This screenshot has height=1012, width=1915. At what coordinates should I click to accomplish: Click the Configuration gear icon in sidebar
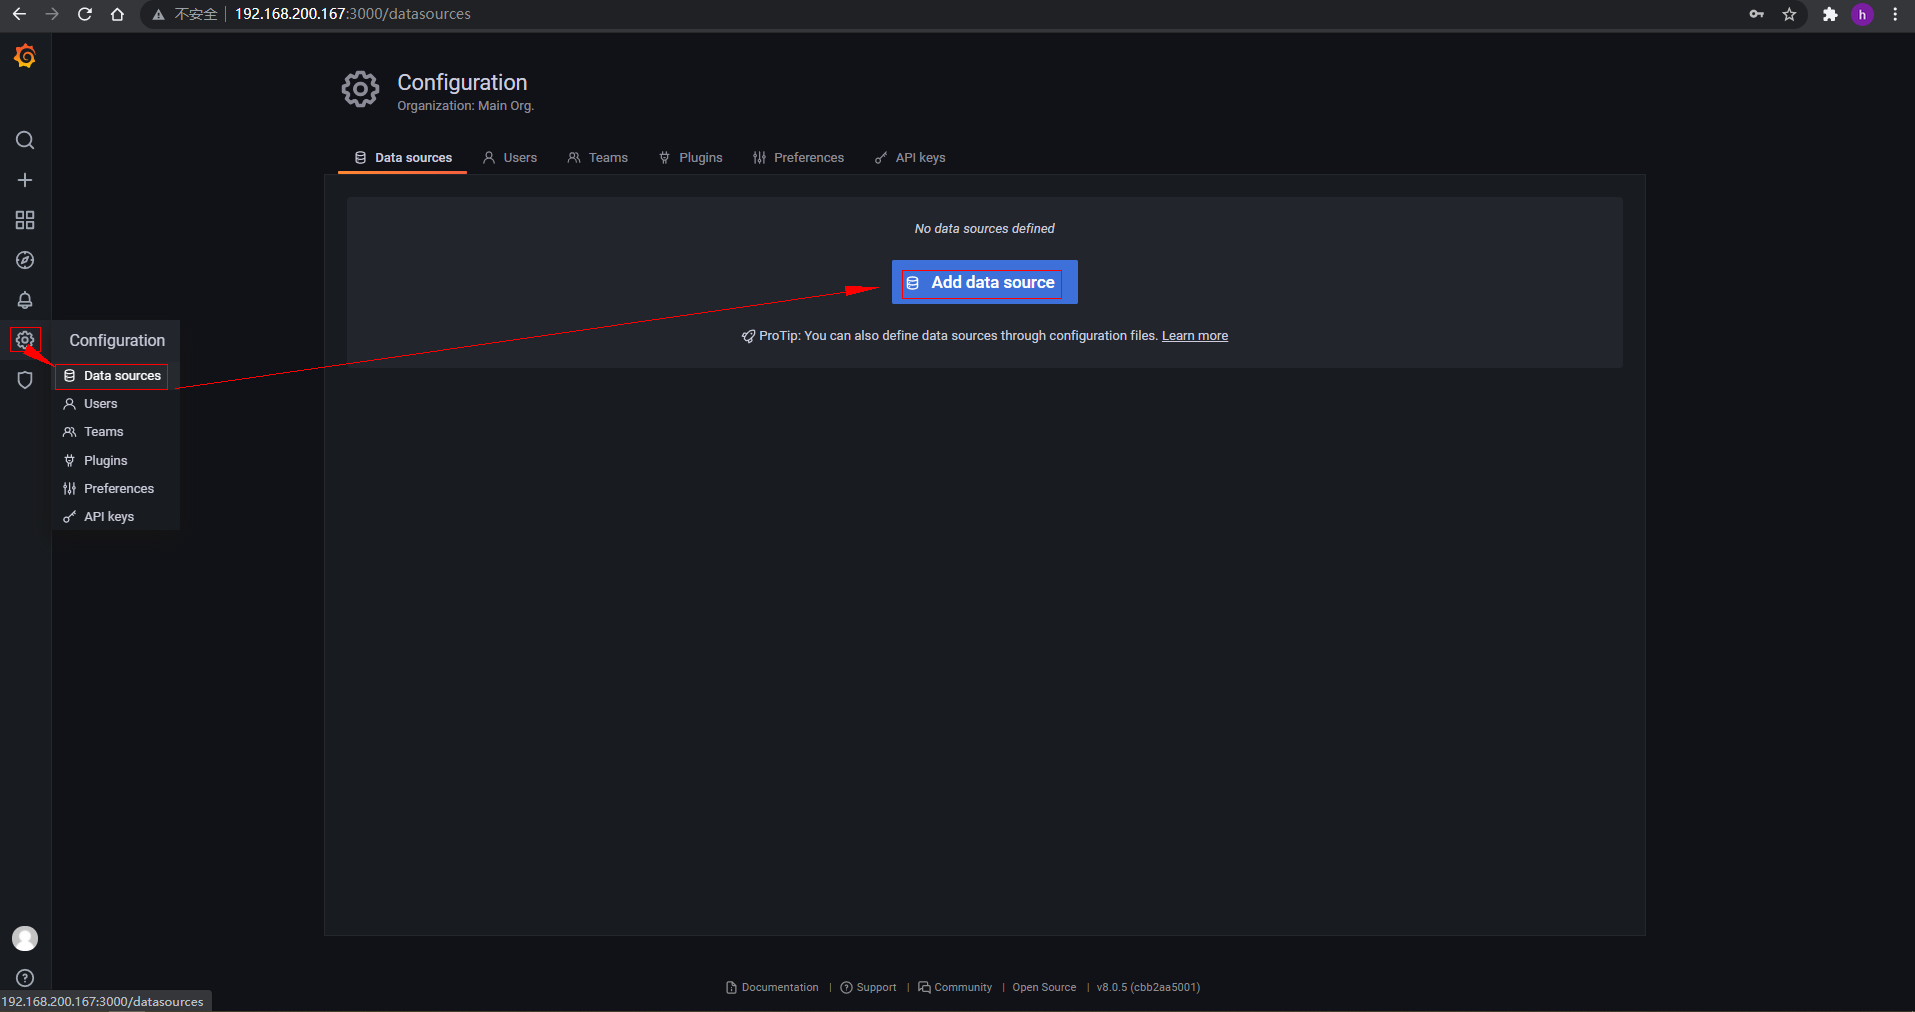point(25,340)
